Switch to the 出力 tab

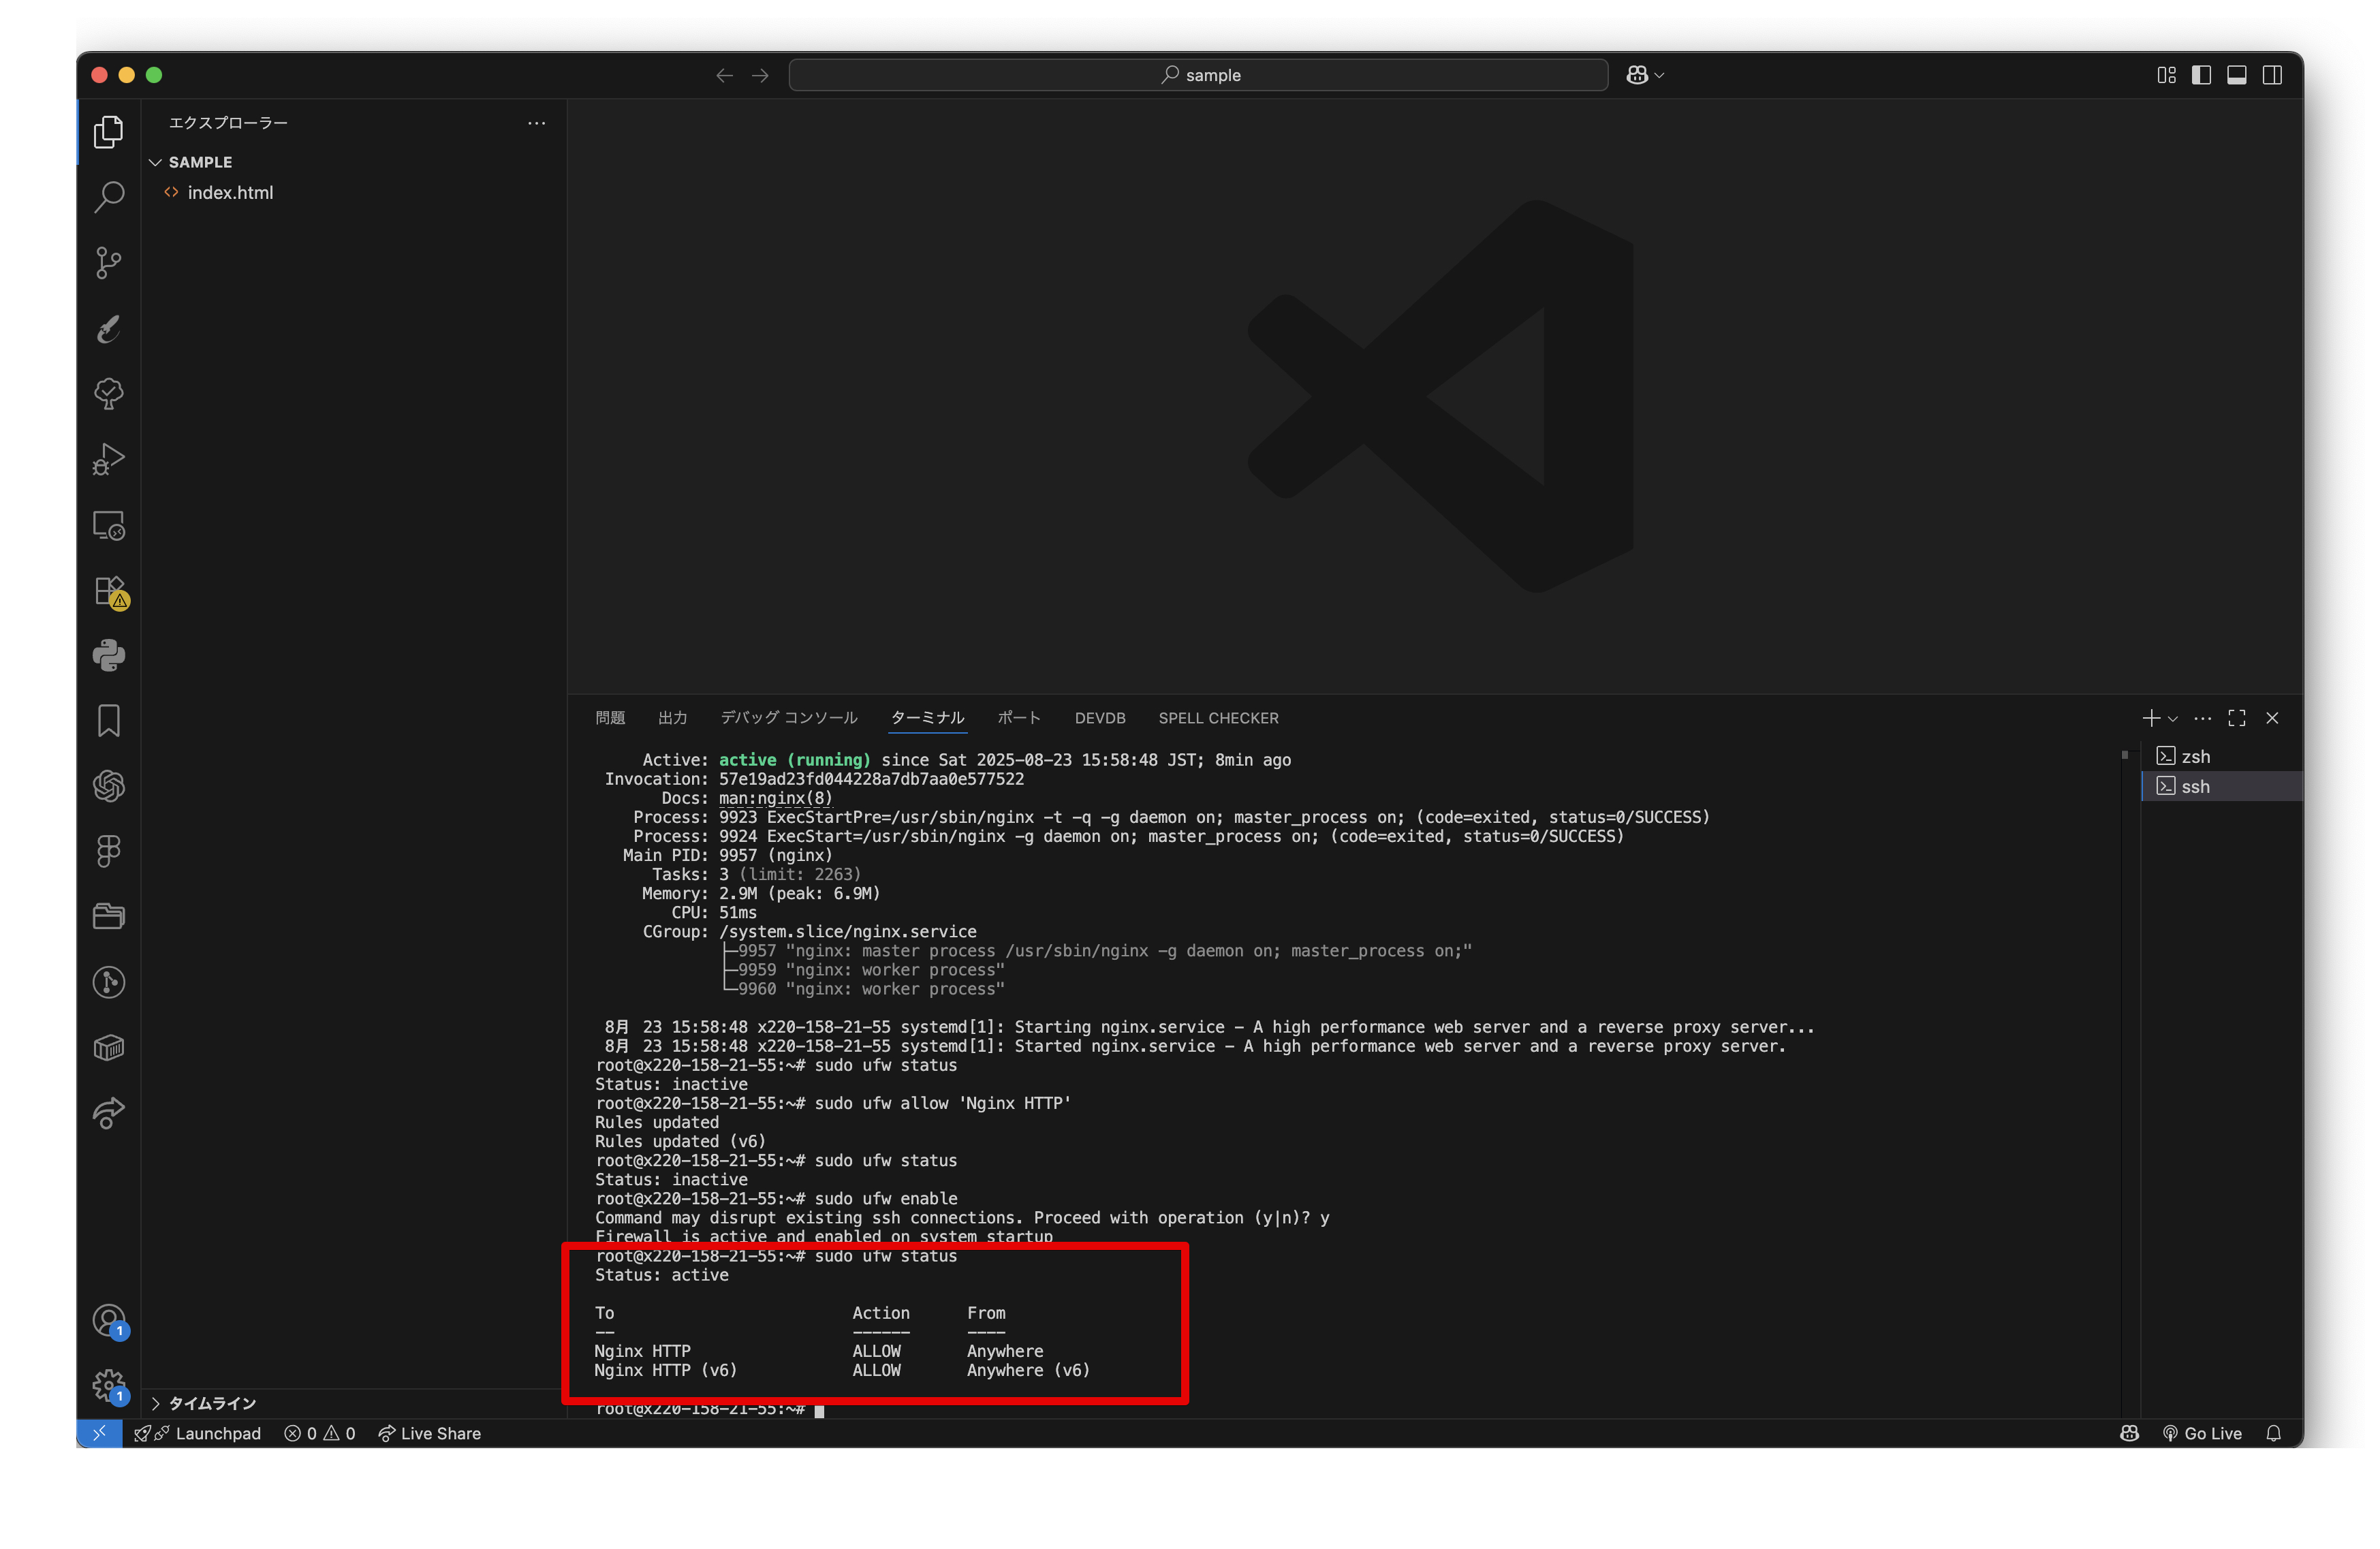[672, 718]
